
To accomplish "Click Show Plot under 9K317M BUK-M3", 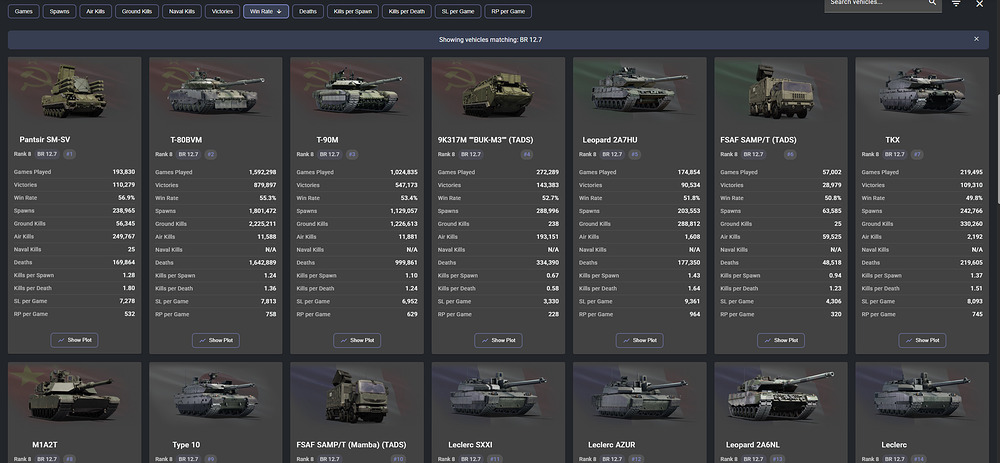I will click(498, 340).
